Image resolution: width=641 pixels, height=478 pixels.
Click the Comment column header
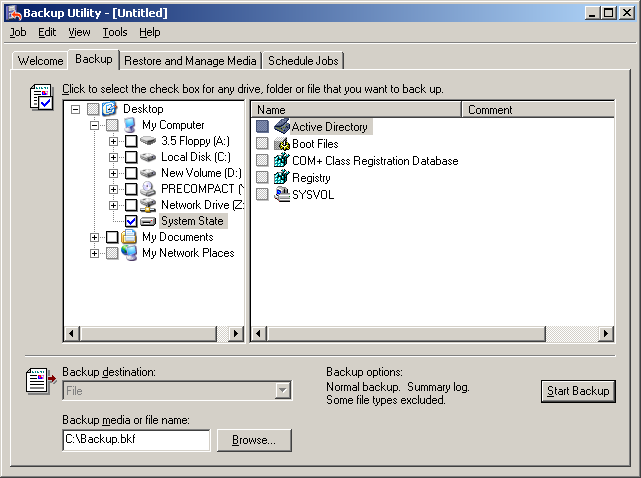(x=538, y=110)
